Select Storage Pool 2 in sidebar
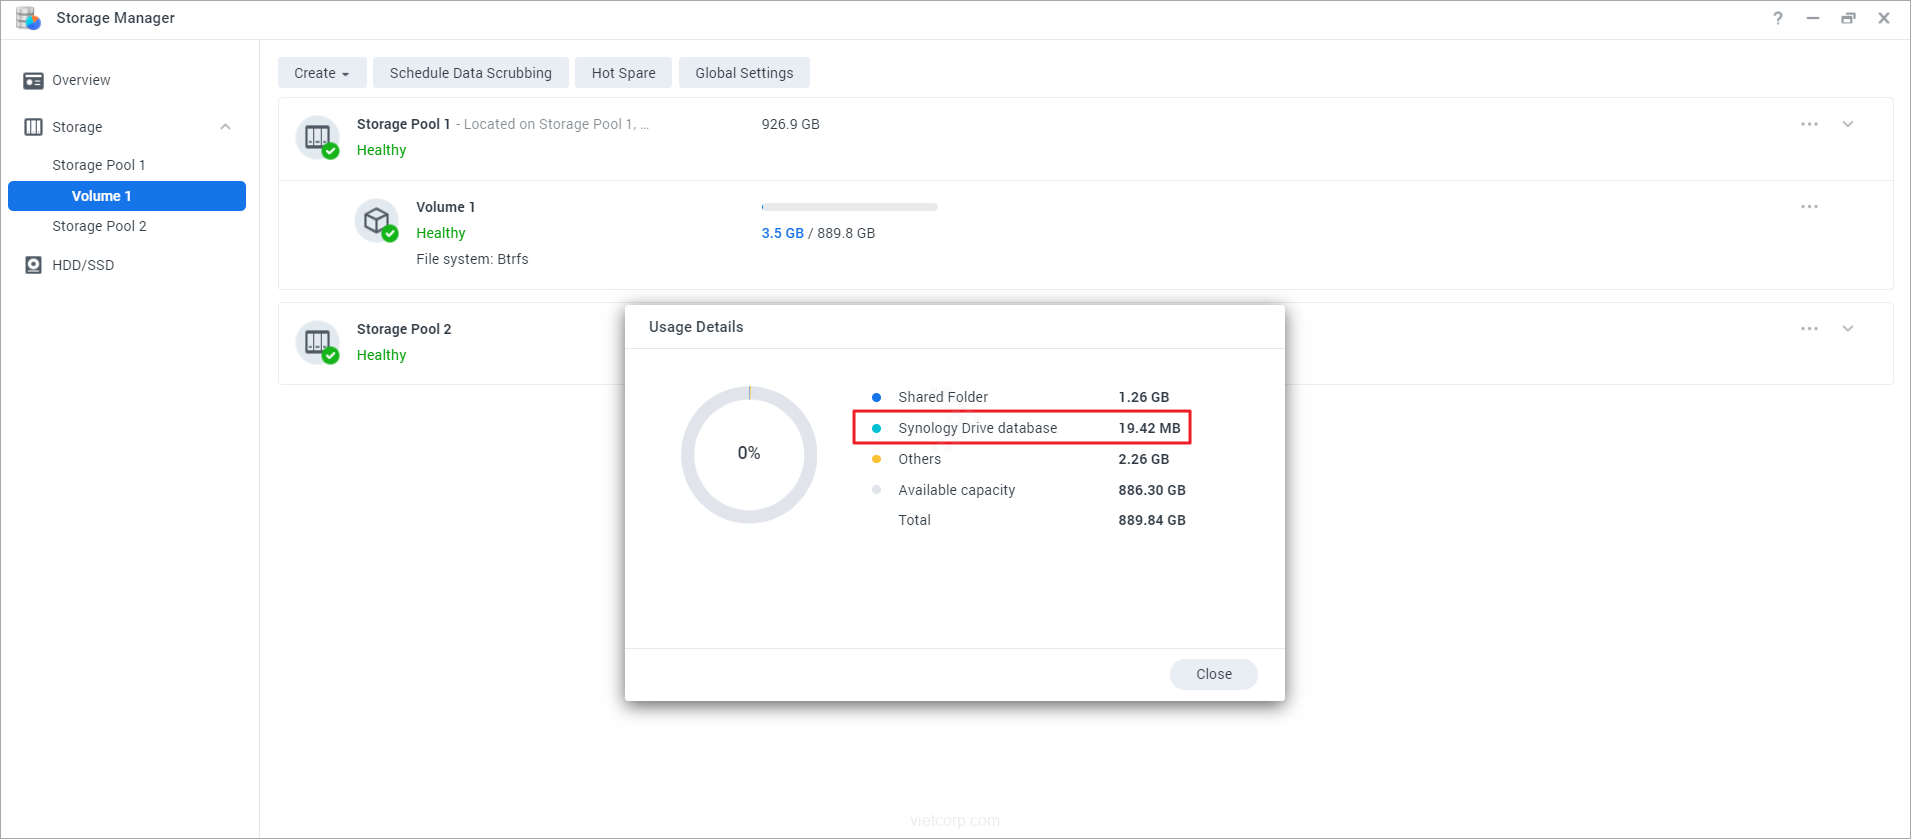 tap(99, 226)
